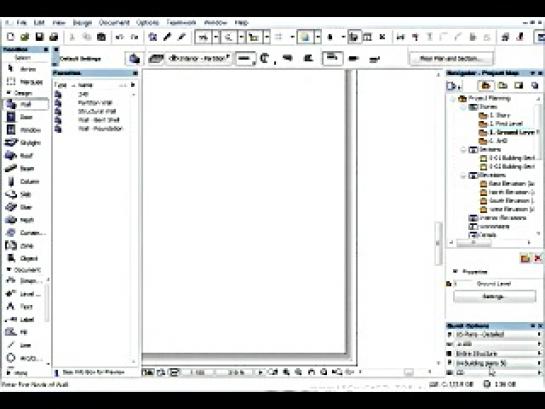This screenshot has width=545, height=409.
Task: Collapse the Design group in the toolbox
Action: (8, 93)
